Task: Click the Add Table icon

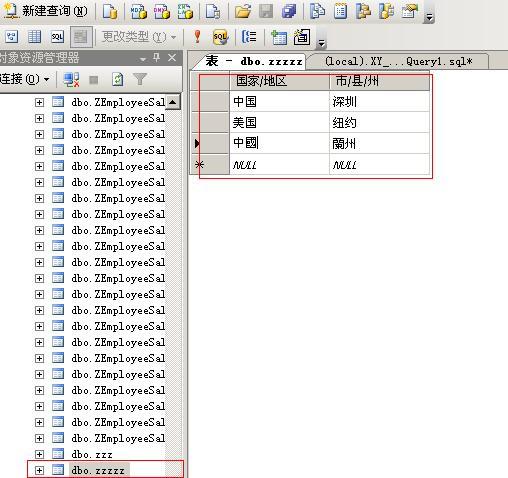Action: (x=279, y=37)
